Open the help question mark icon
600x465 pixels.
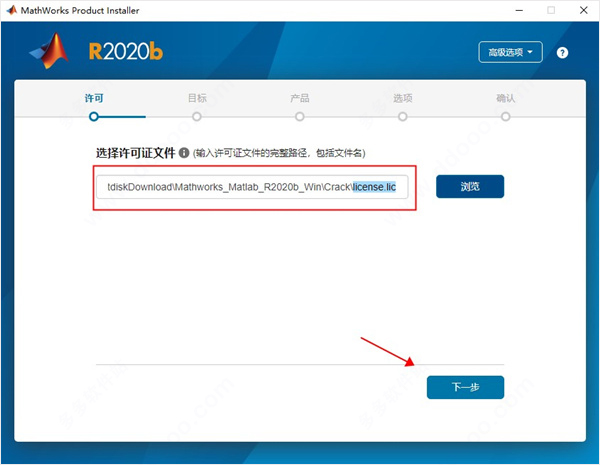click(x=562, y=52)
